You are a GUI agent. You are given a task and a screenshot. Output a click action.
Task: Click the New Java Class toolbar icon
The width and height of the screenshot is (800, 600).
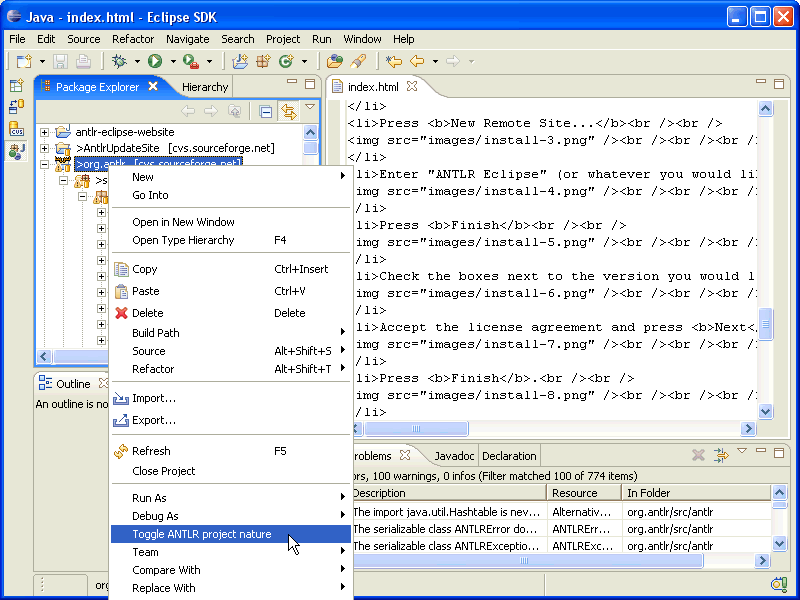pos(286,61)
